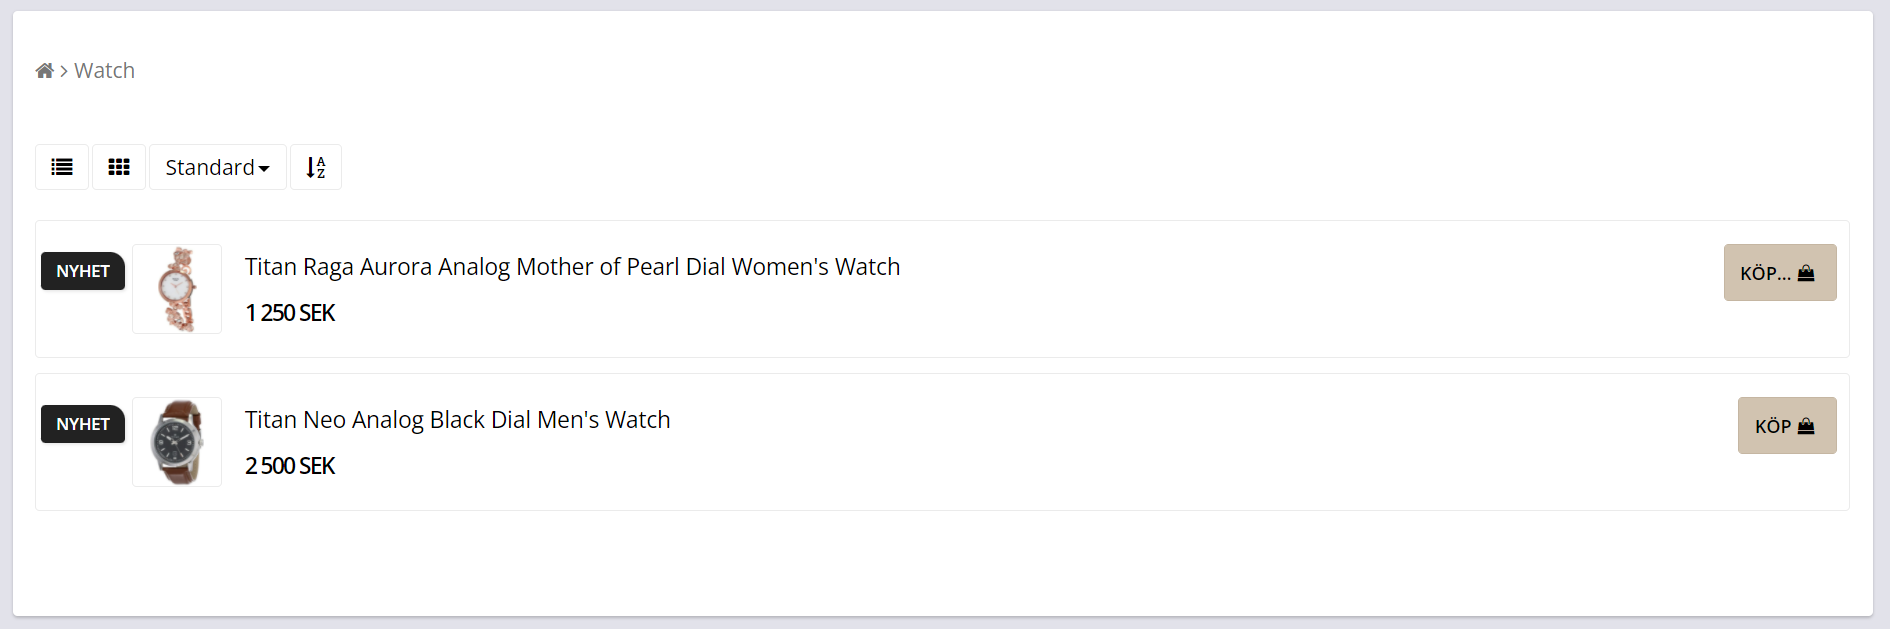1890x629 pixels.
Task: Click the Titan Raga rose gold watch thumbnail
Action: click(x=177, y=289)
